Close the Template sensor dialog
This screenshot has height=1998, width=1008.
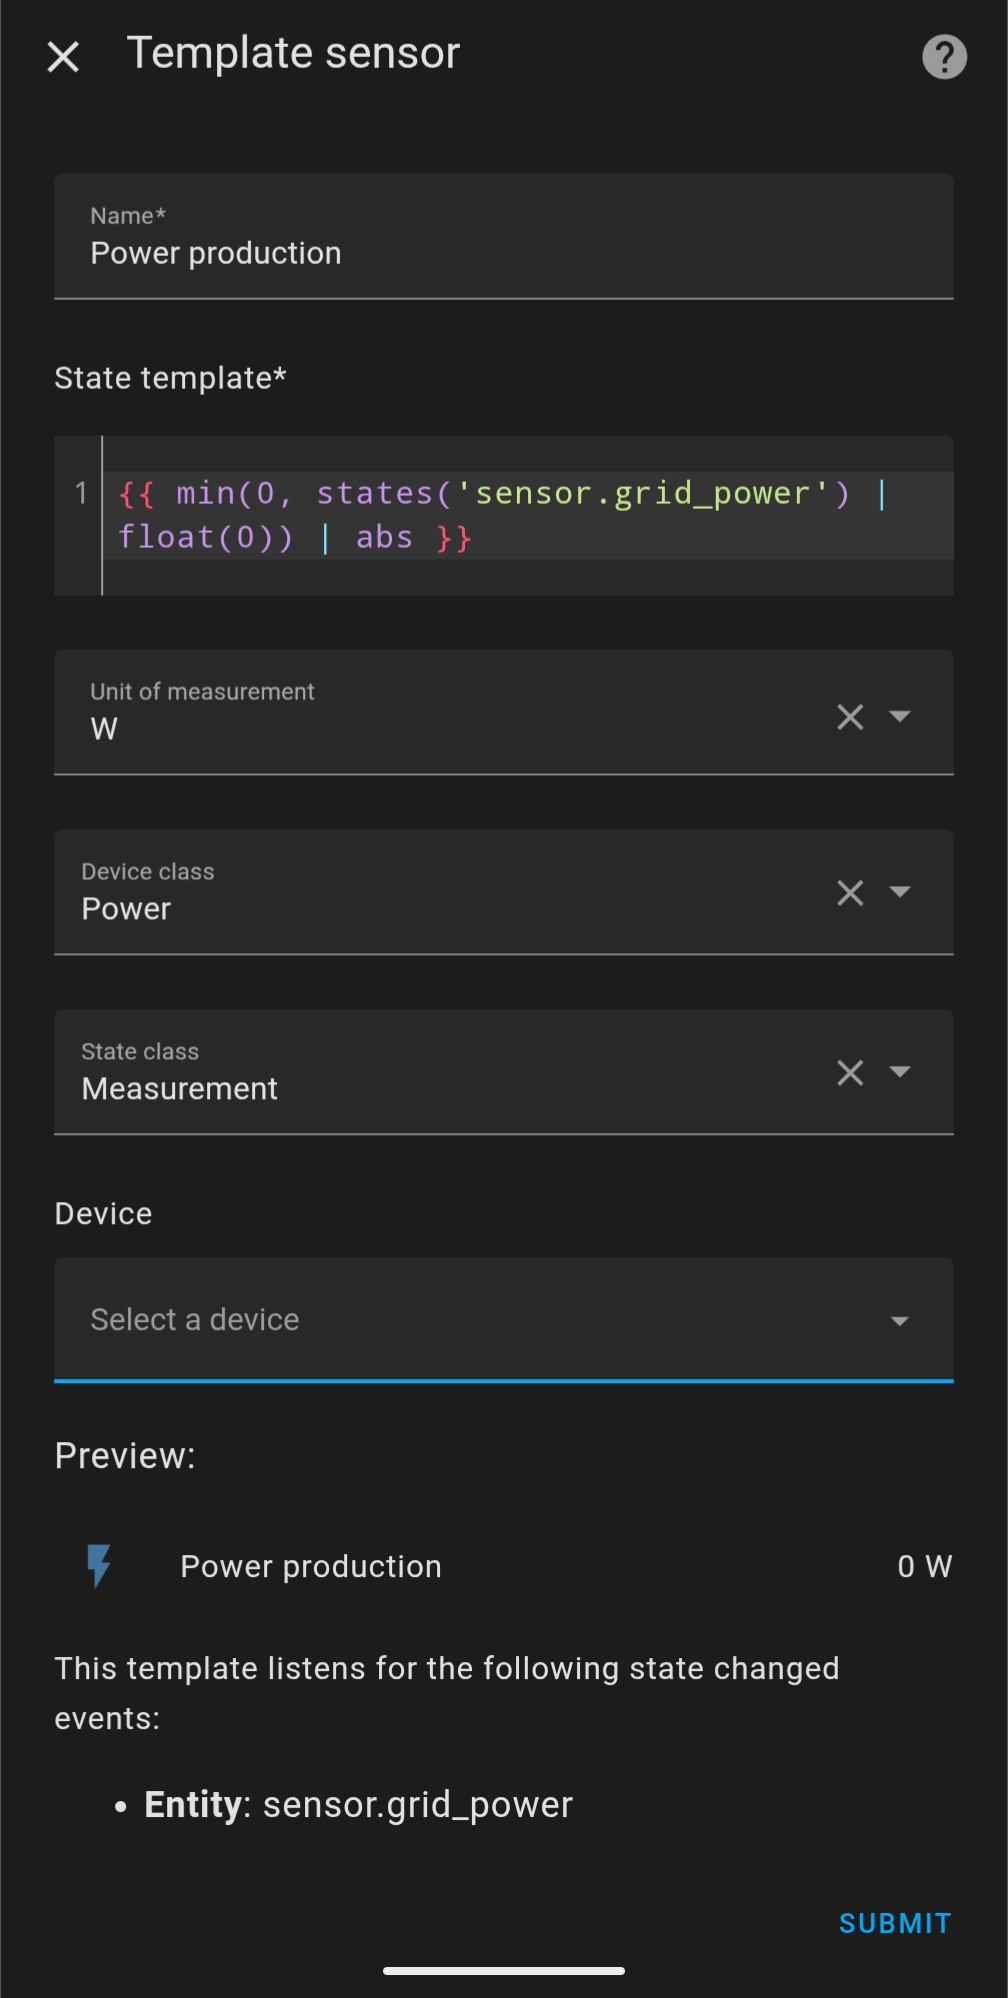coord(63,57)
